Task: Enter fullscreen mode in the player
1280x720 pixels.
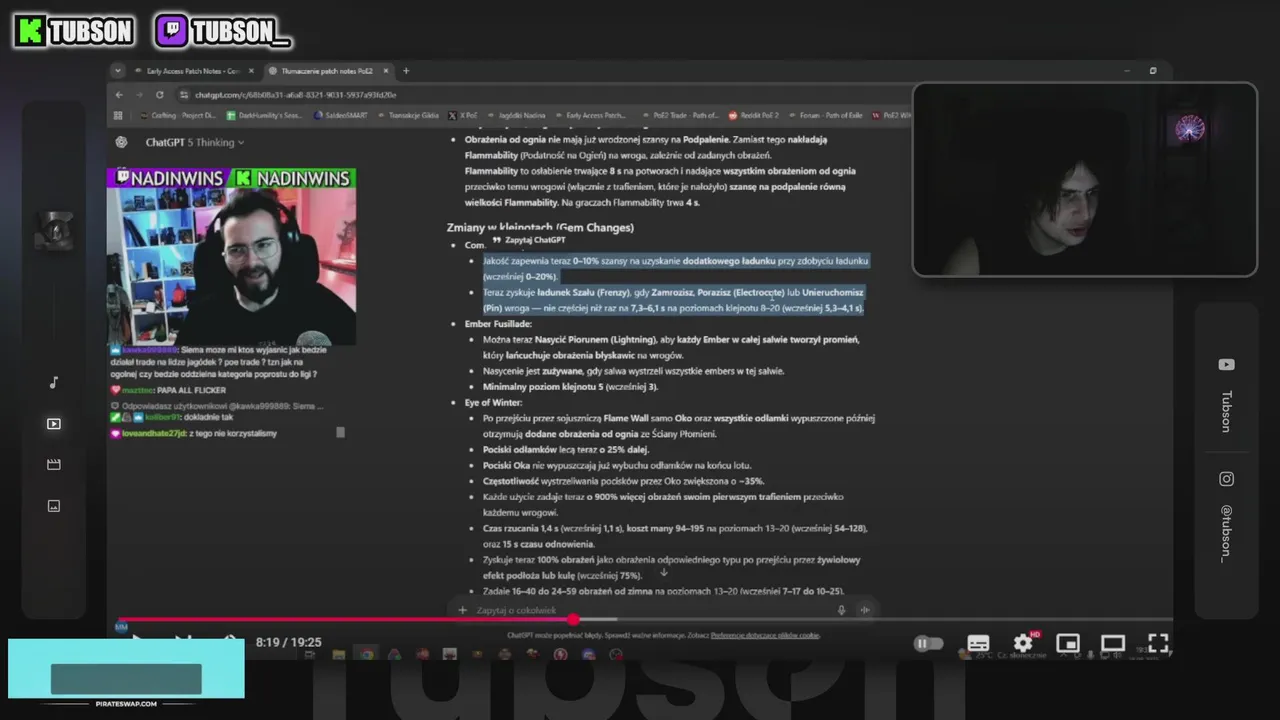Action: point(1158,643)
